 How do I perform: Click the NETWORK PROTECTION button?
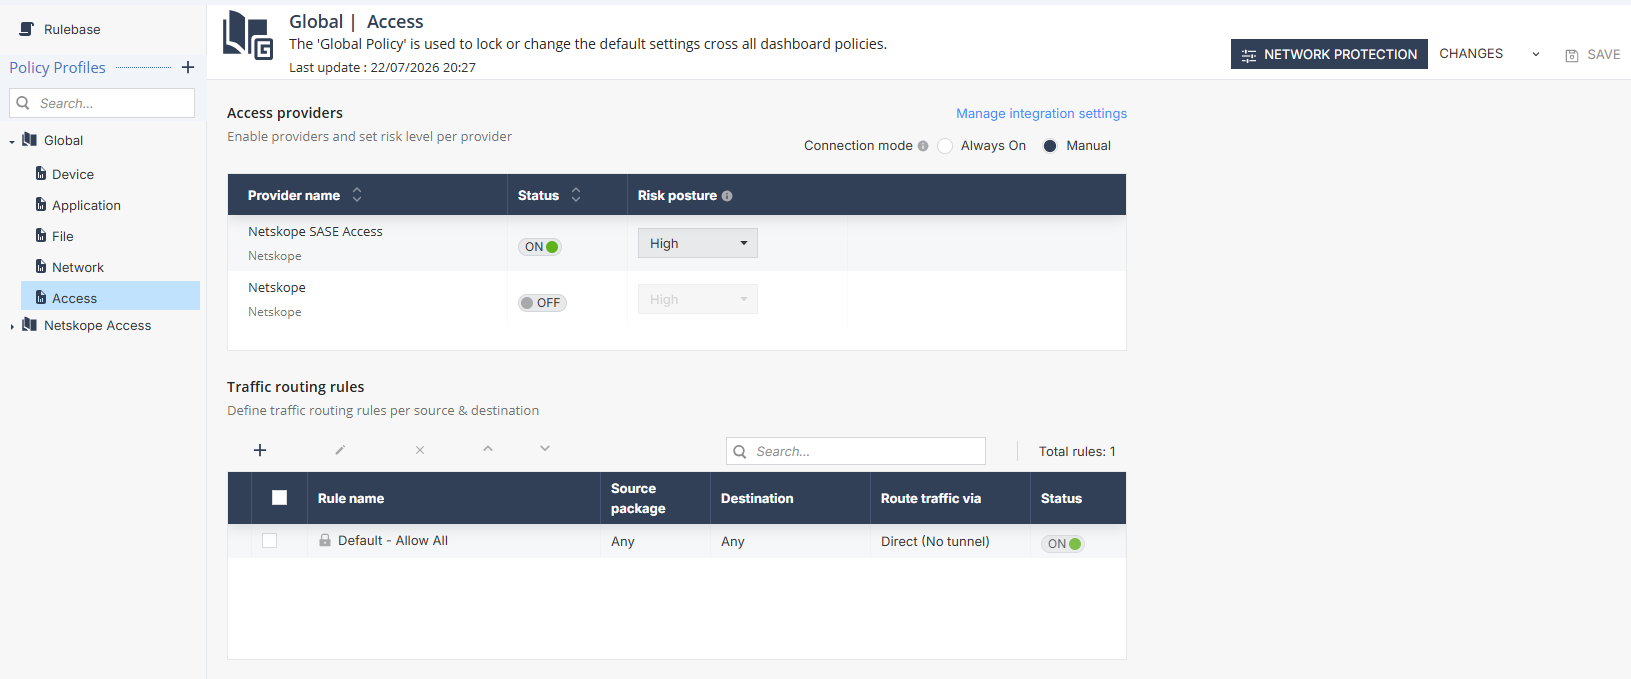click(1329, 54)
